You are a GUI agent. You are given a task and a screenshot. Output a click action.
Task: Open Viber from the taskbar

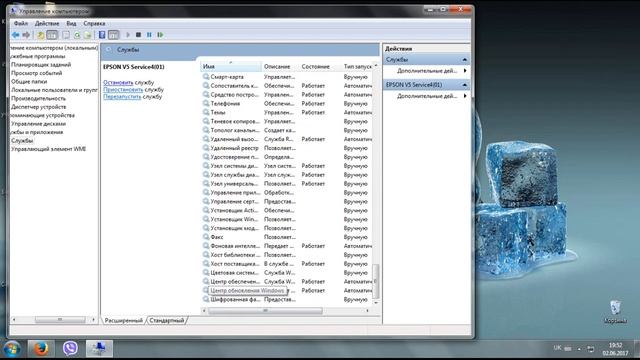(x=70, y=349)
